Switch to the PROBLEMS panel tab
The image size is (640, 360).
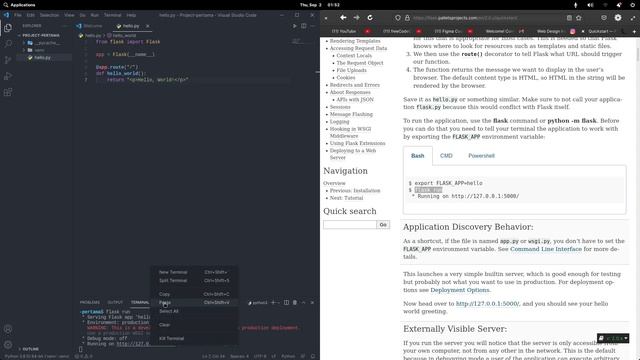coord(90,302)
